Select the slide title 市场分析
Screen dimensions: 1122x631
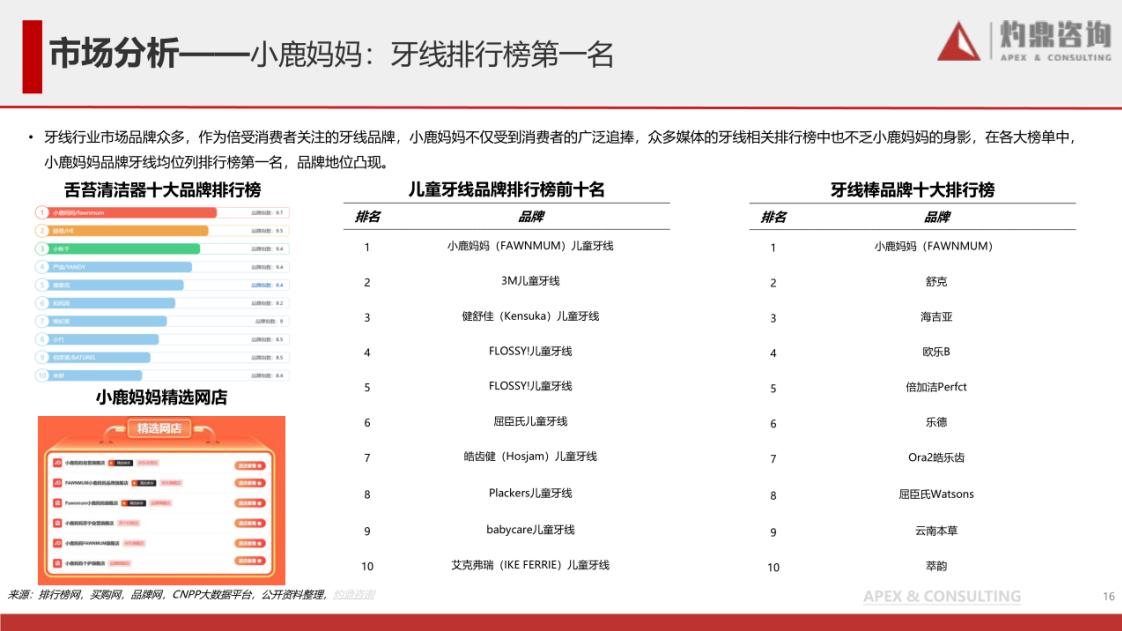click(114, 54)
